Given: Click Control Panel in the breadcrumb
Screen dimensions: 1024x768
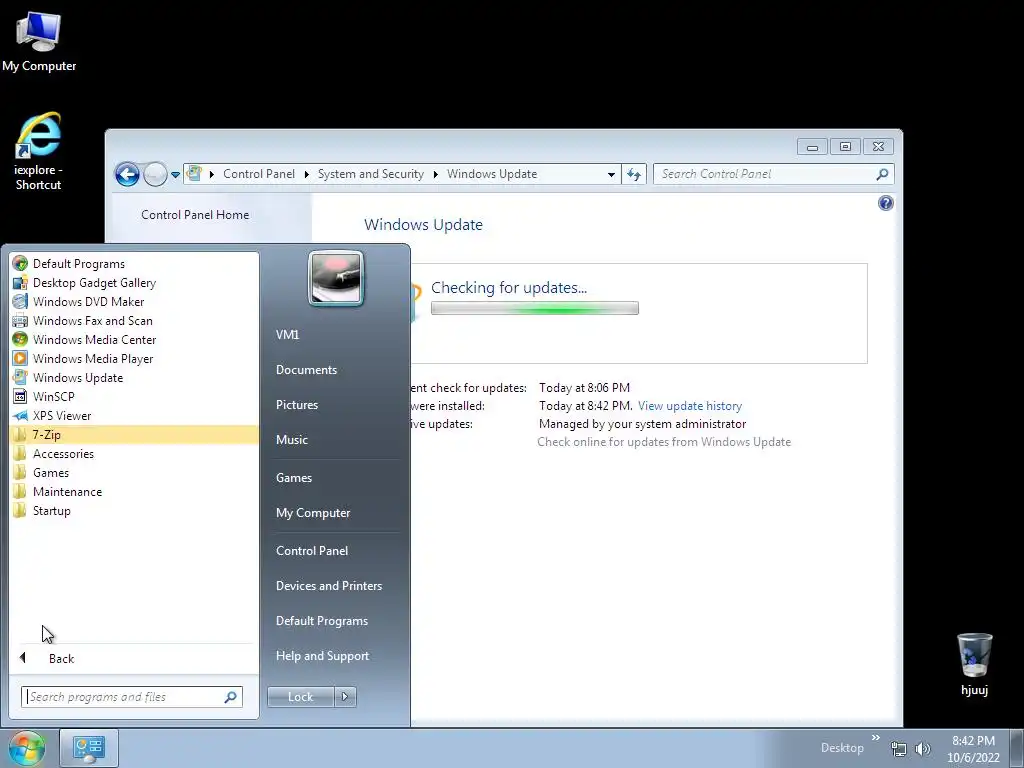Looking at the screenshot, I should pos(259,174).
